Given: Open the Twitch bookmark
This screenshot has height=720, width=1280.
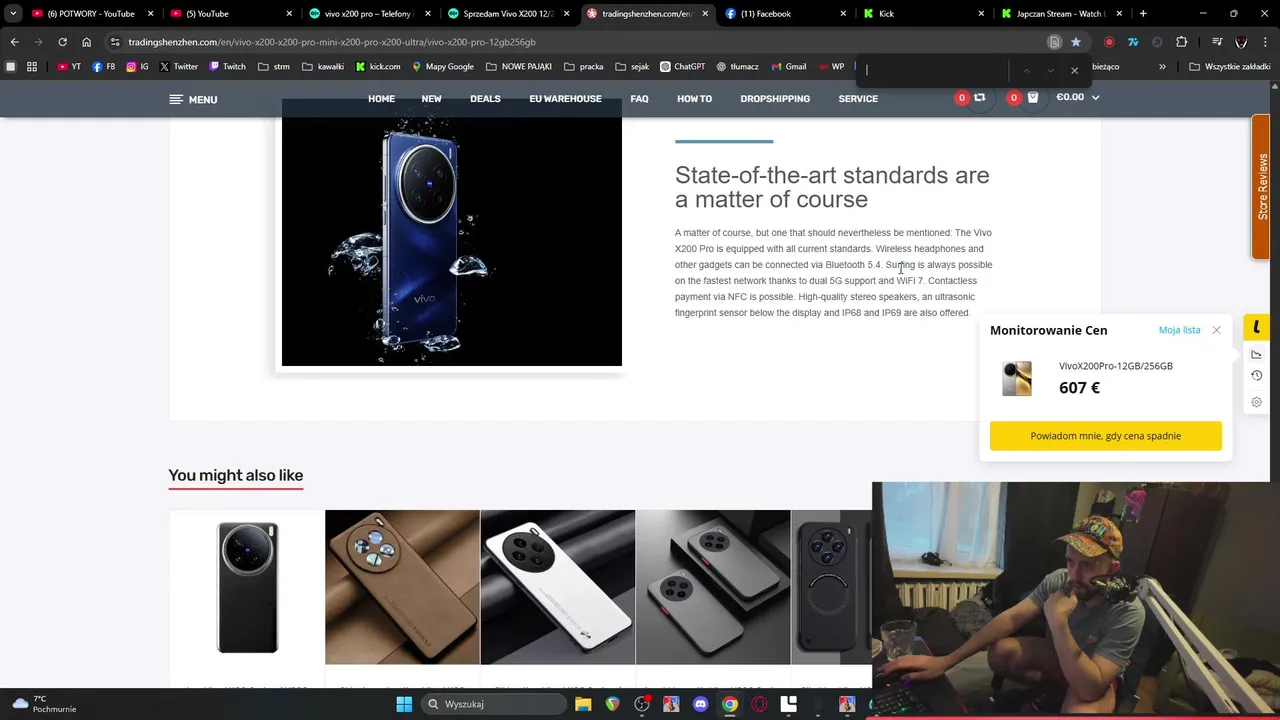Looking at the screenshot, I should tap(227, 67).
